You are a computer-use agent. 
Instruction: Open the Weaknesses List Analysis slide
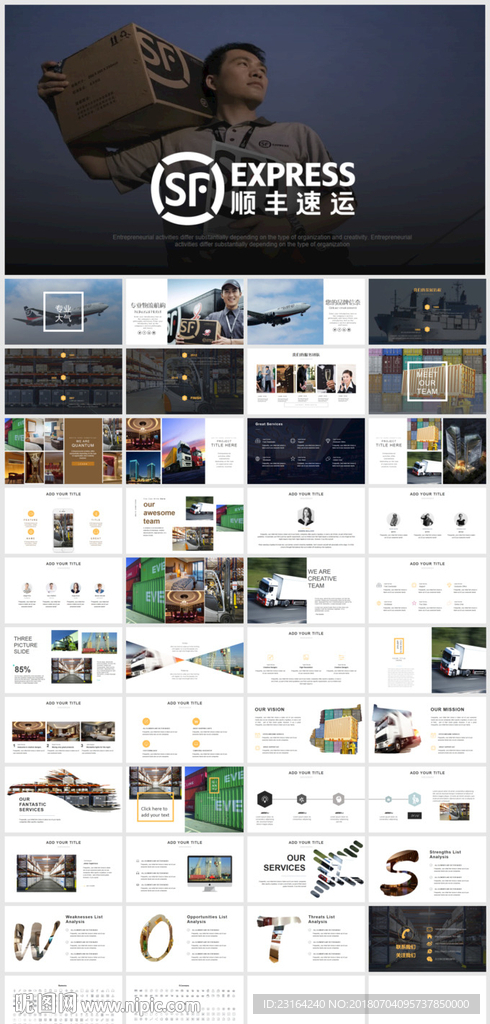[63, 938]
